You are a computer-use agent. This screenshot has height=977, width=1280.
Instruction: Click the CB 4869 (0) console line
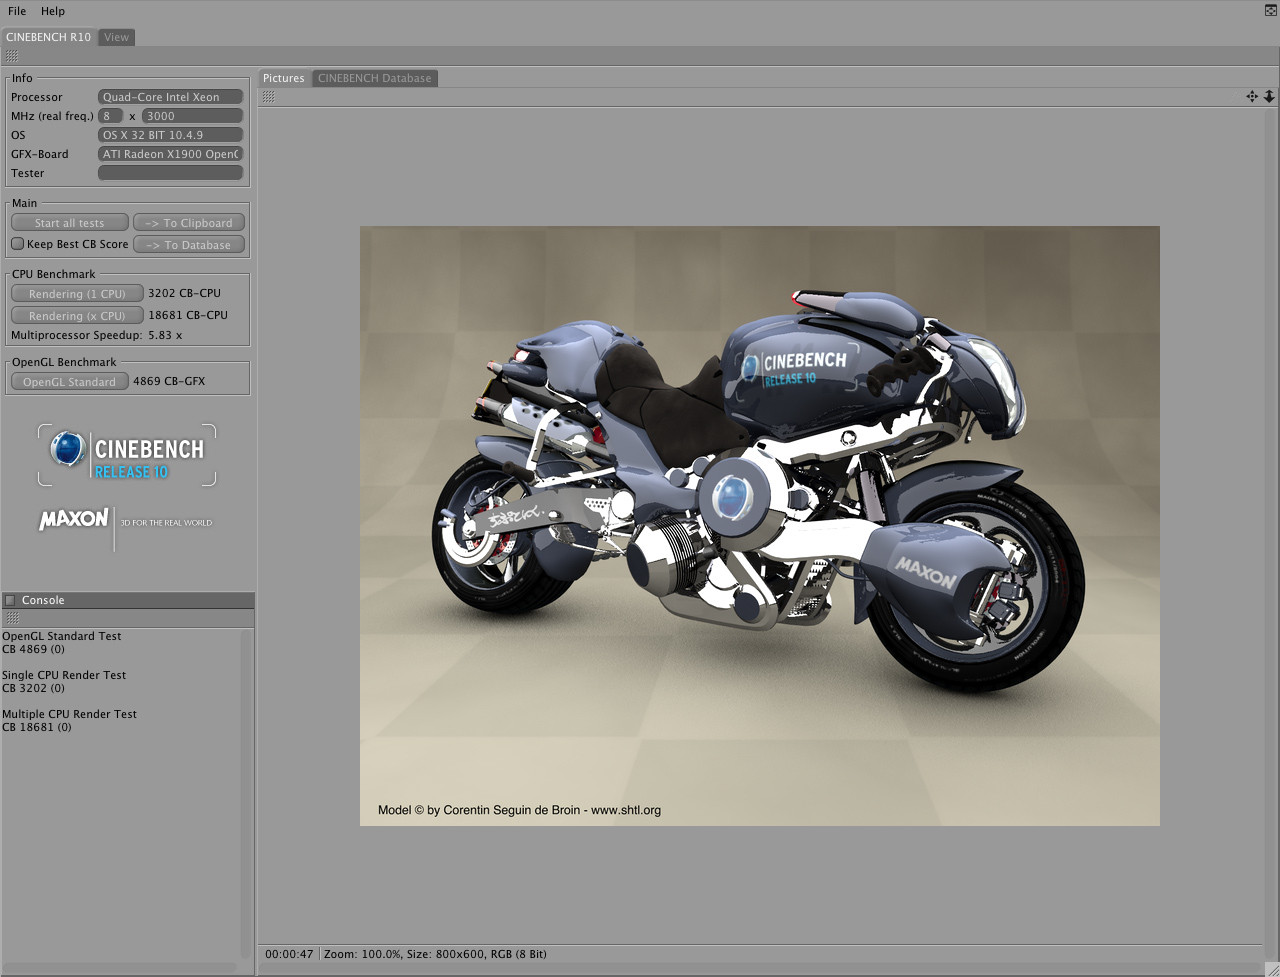pyautogui.click(x=33, y=649)
